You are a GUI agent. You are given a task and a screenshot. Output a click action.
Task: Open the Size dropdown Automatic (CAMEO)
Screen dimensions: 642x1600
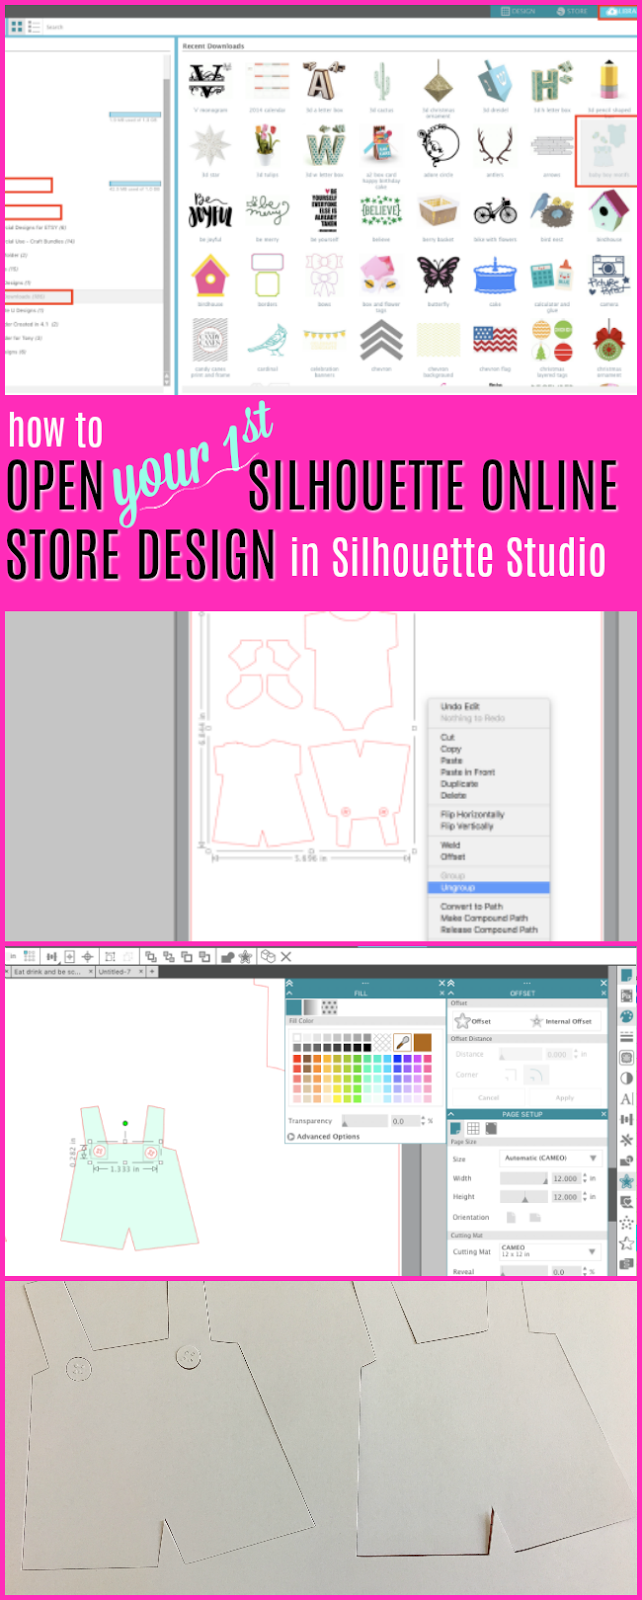tap(550, 1158)
